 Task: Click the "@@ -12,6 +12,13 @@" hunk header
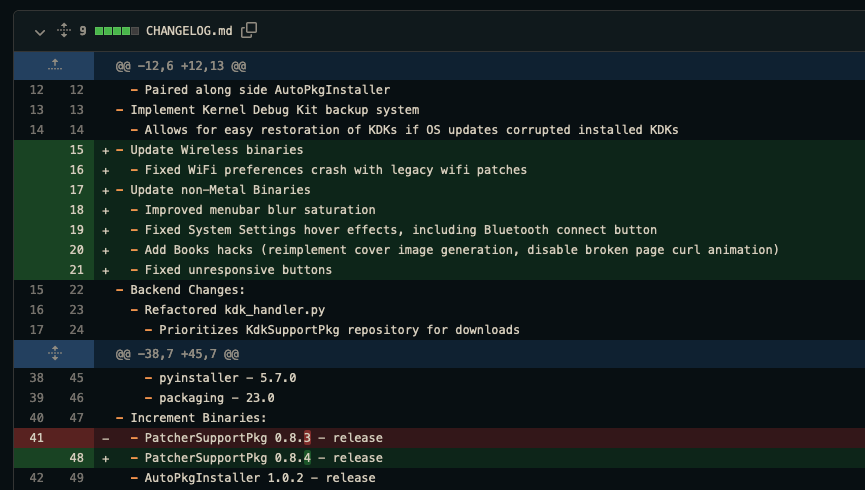[x=182, y=67]
